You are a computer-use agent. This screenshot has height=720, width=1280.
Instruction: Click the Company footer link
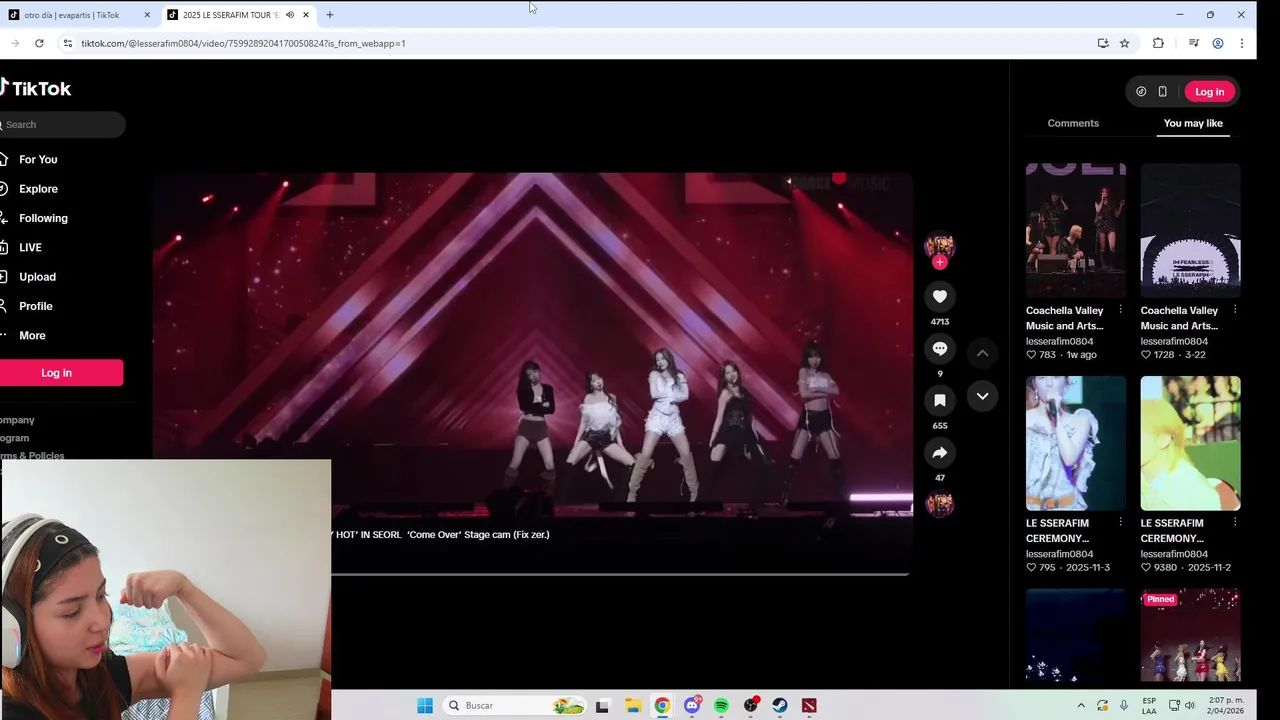click(x=17, y=420)
